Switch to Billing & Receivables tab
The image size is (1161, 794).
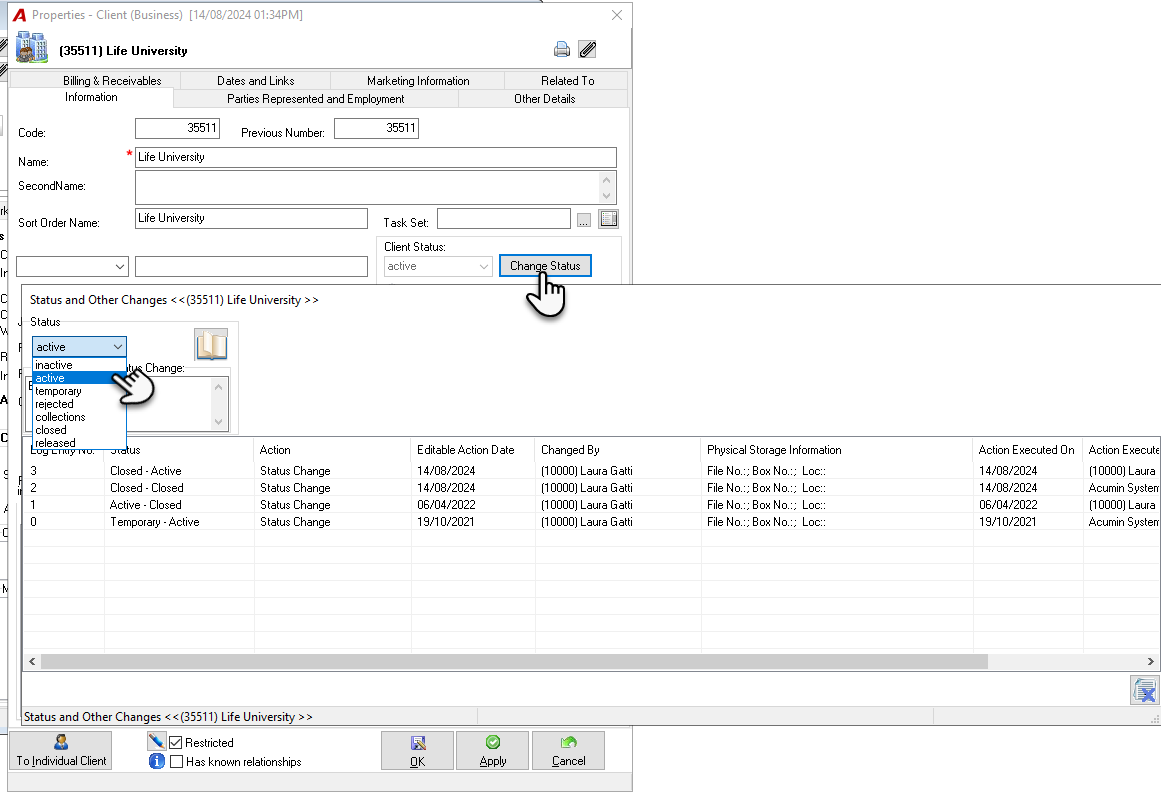click(112, 81)
